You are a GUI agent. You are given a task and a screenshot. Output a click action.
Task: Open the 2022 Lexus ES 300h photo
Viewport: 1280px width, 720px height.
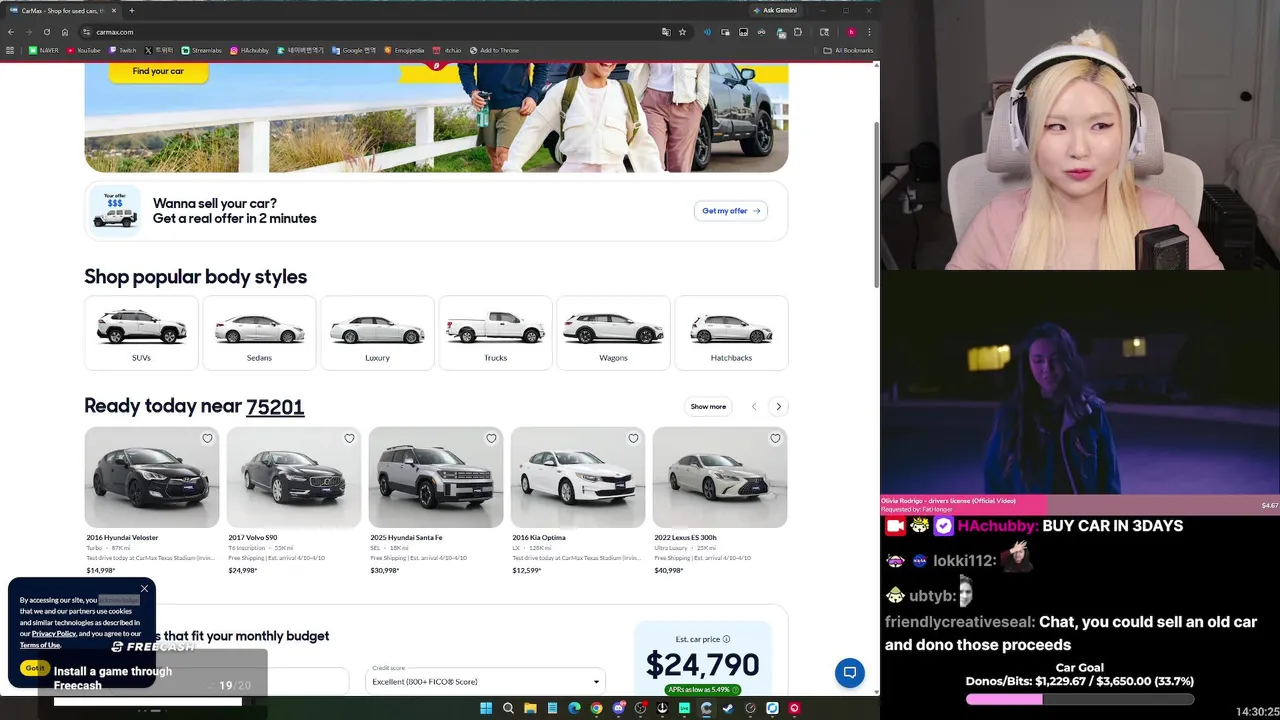(720, 477)
